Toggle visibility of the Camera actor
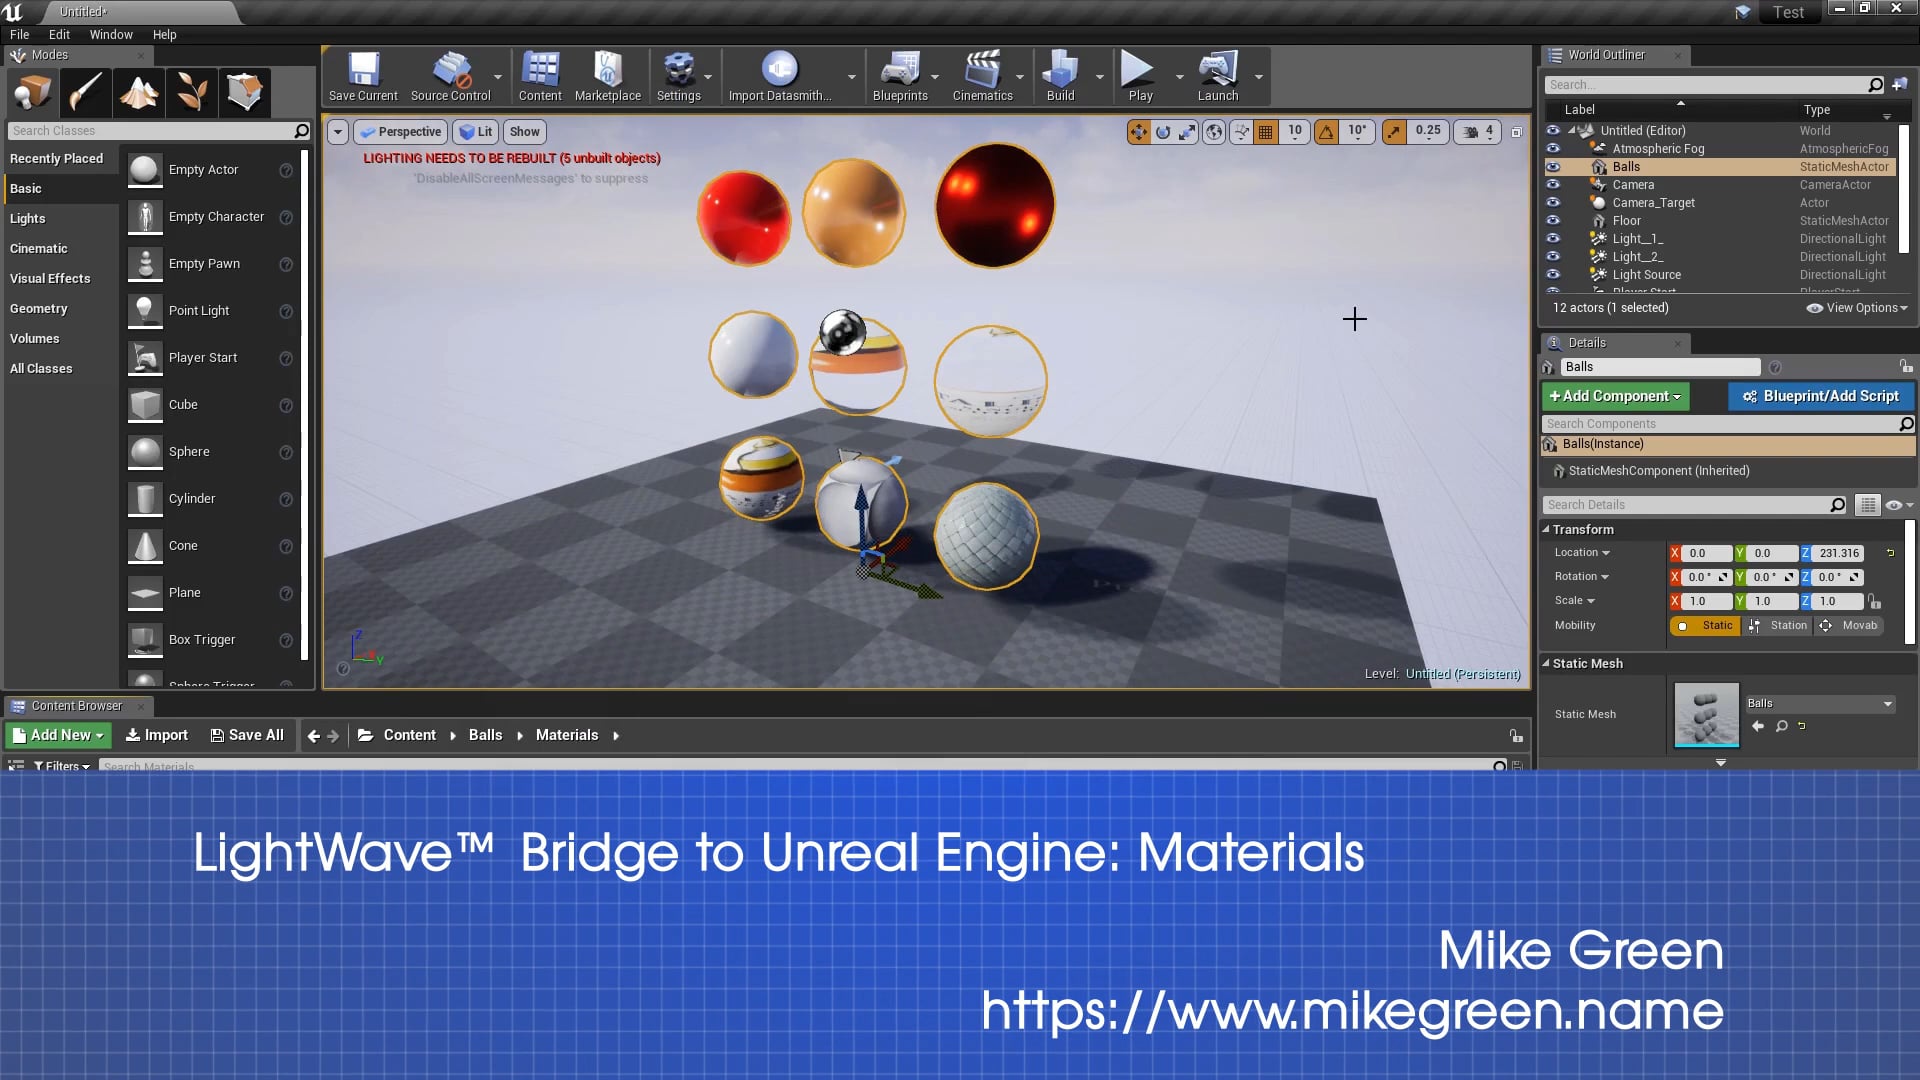 pyautogui.click(x=1553, y=185)
